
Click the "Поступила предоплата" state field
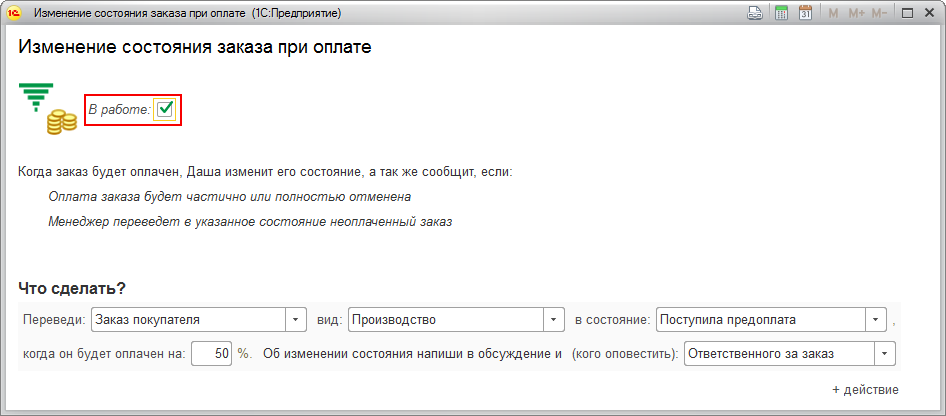tap(761, 320)
